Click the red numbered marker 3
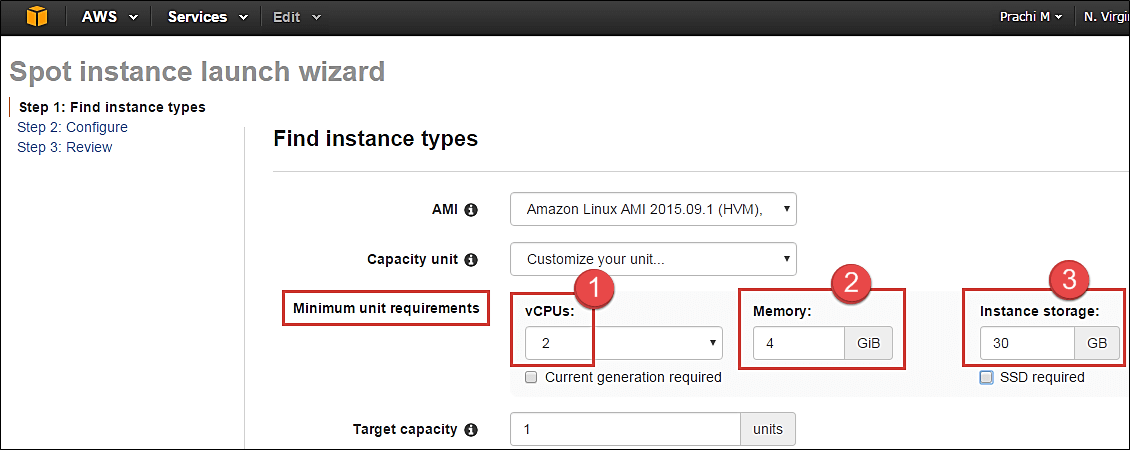 pyautogui.click(x=1068, y=280)
